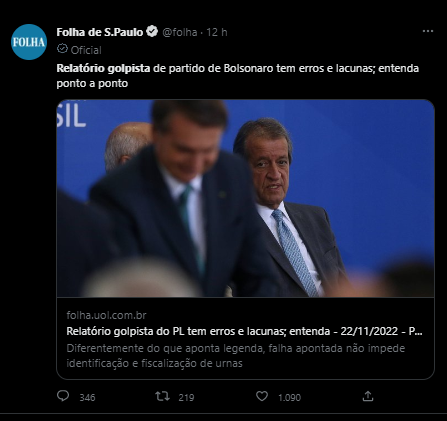The height and width of the screenshot is (421, 447).
Task: Click the retweet arrows icon
Action: pyautogui.click(x=162, y=396)
